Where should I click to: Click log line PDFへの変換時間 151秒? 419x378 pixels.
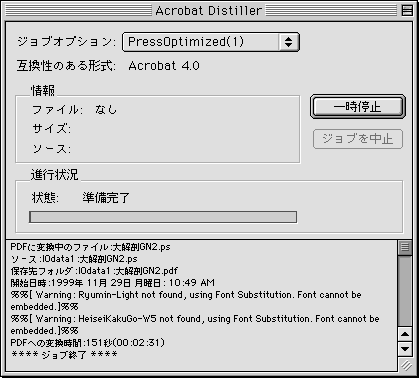point(88,343)
